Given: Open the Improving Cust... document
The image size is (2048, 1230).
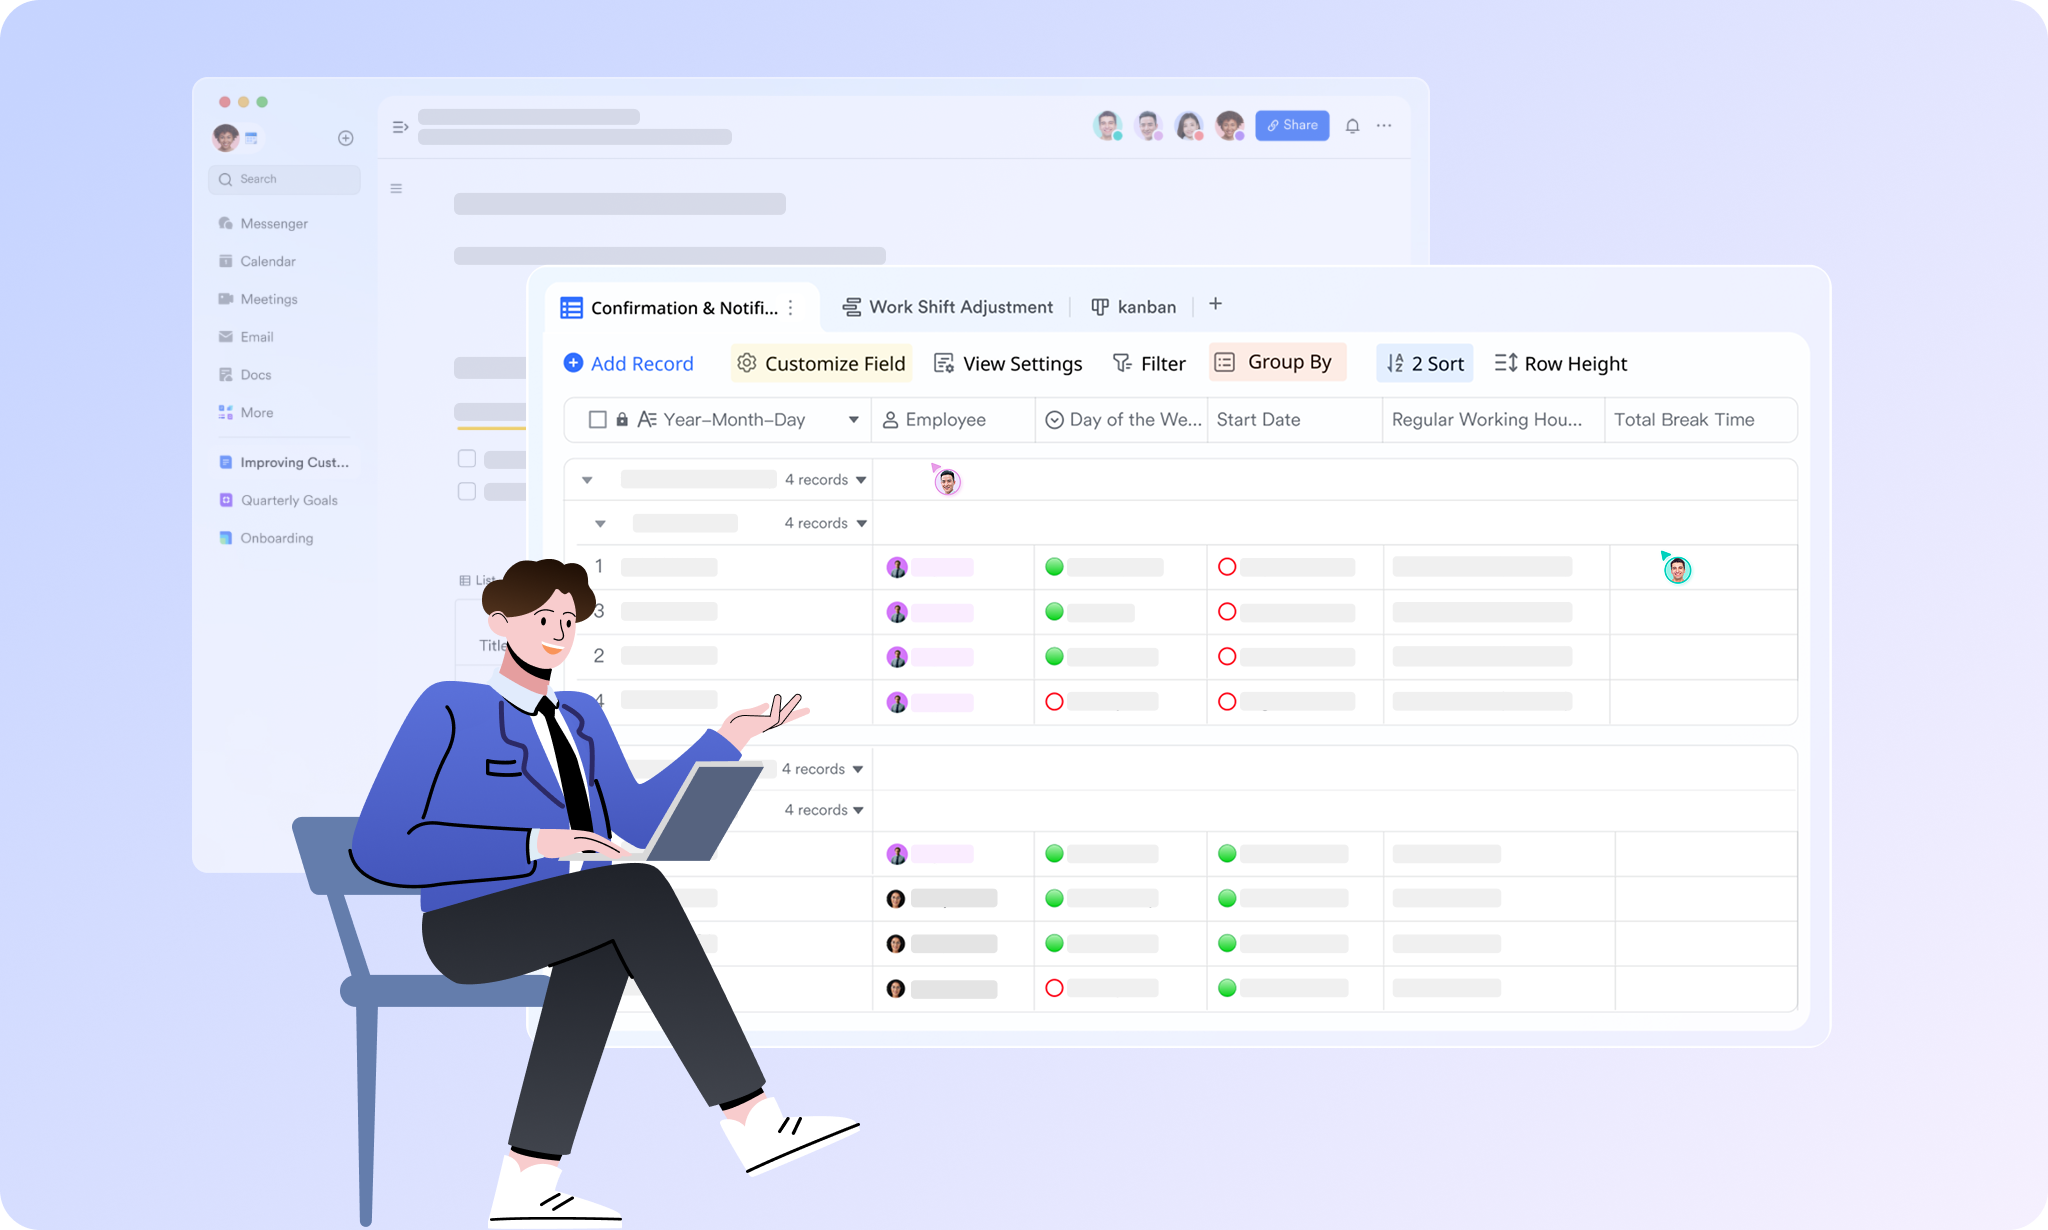Looking at the screenshot, I should [284, 462].
